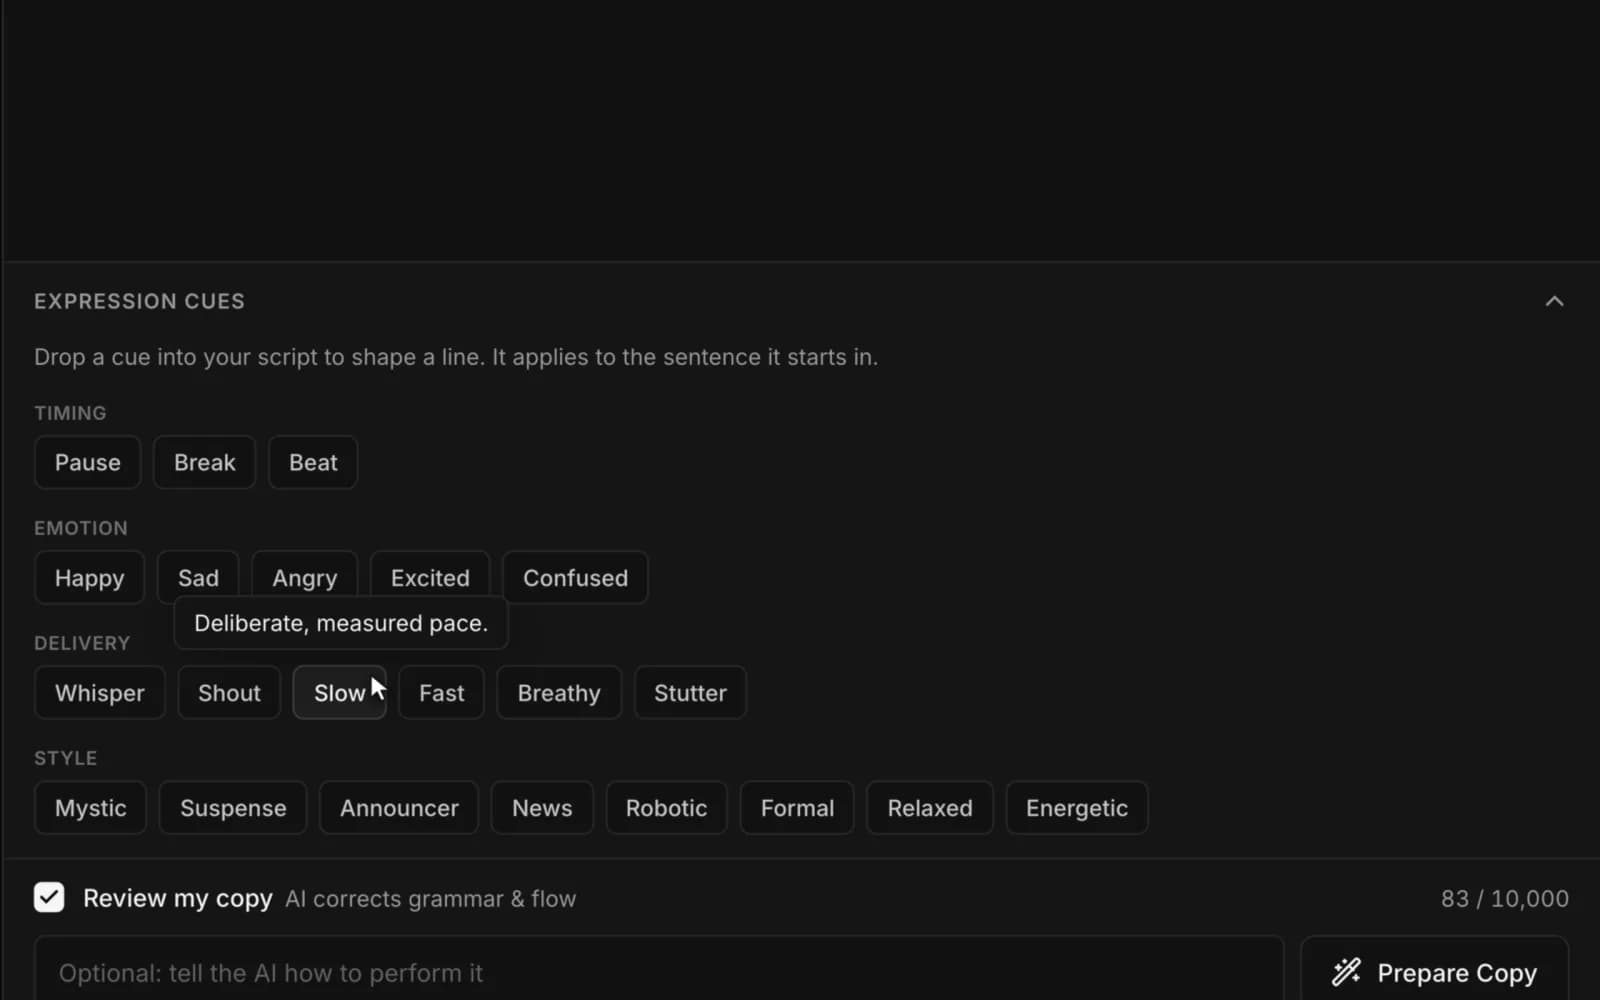Add the Happy emotion cue

click(x=89, y=578)
